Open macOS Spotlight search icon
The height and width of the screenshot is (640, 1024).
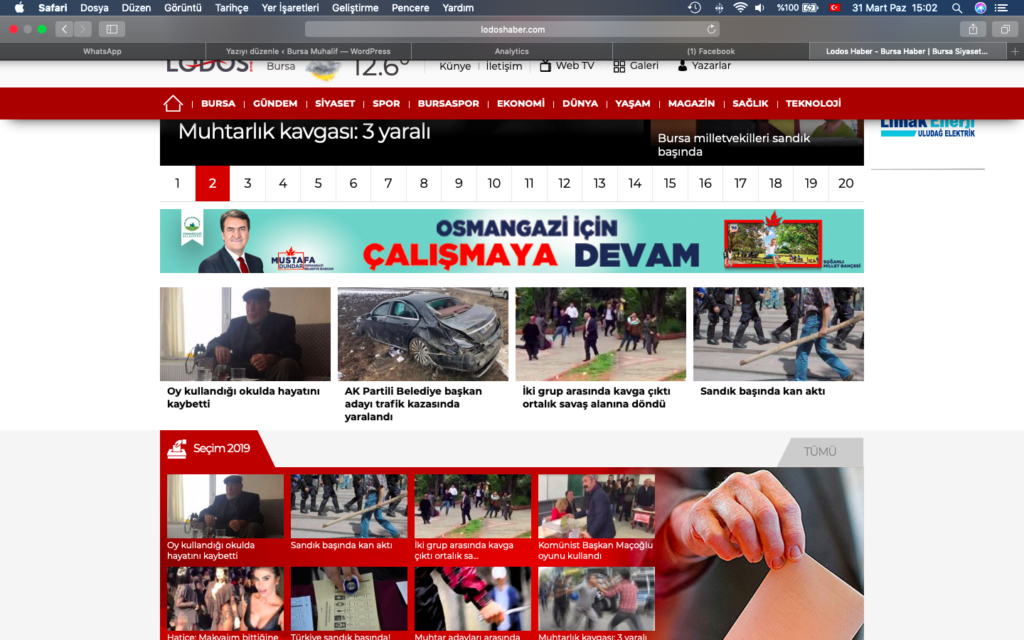957,8
